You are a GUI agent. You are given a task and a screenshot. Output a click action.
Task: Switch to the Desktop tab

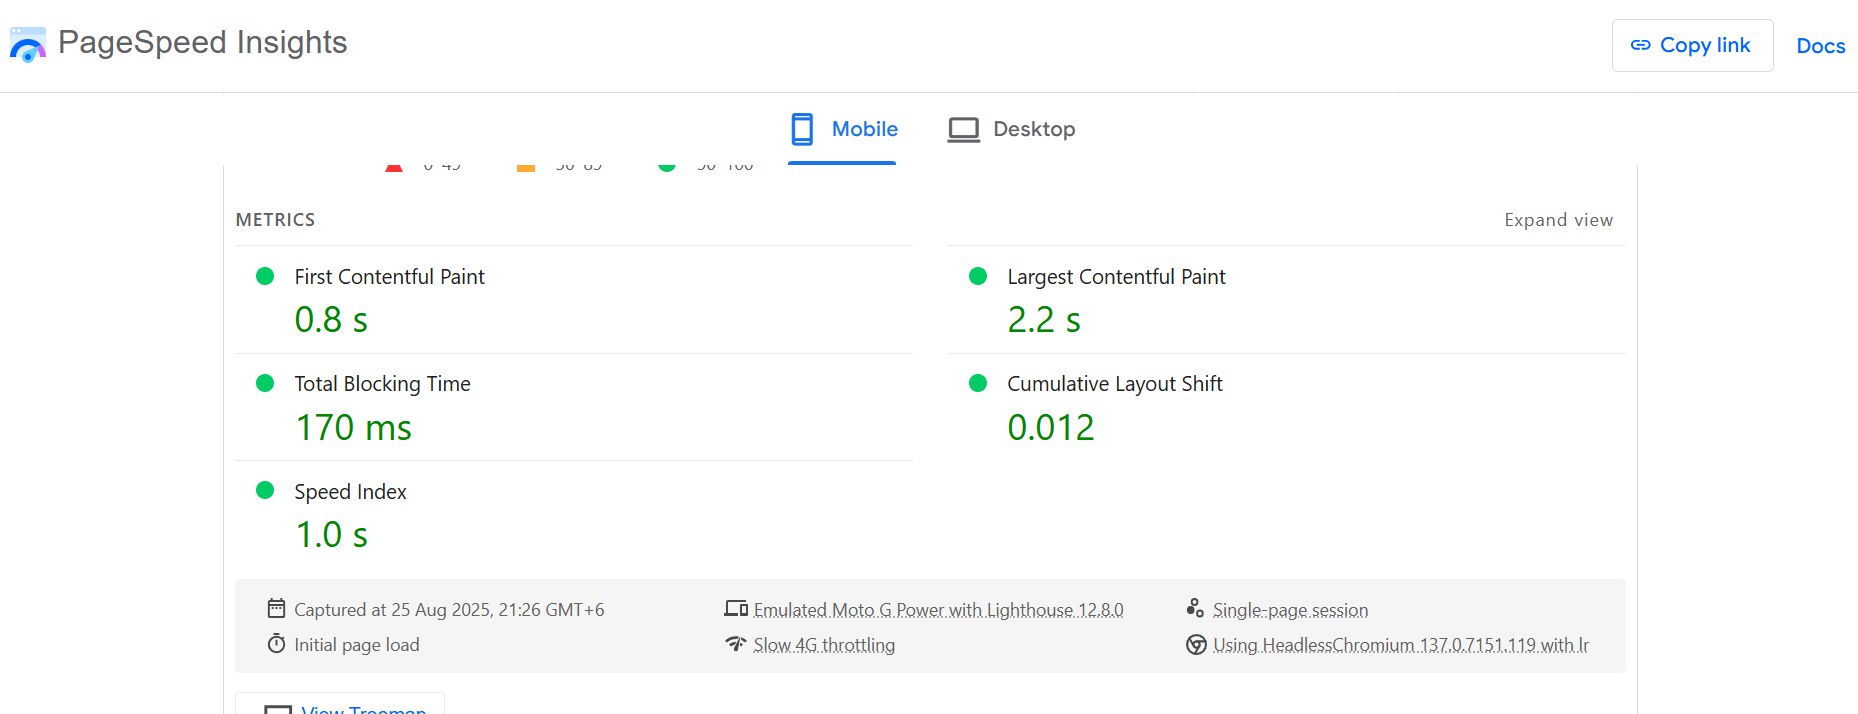[x=1012, y=129]
